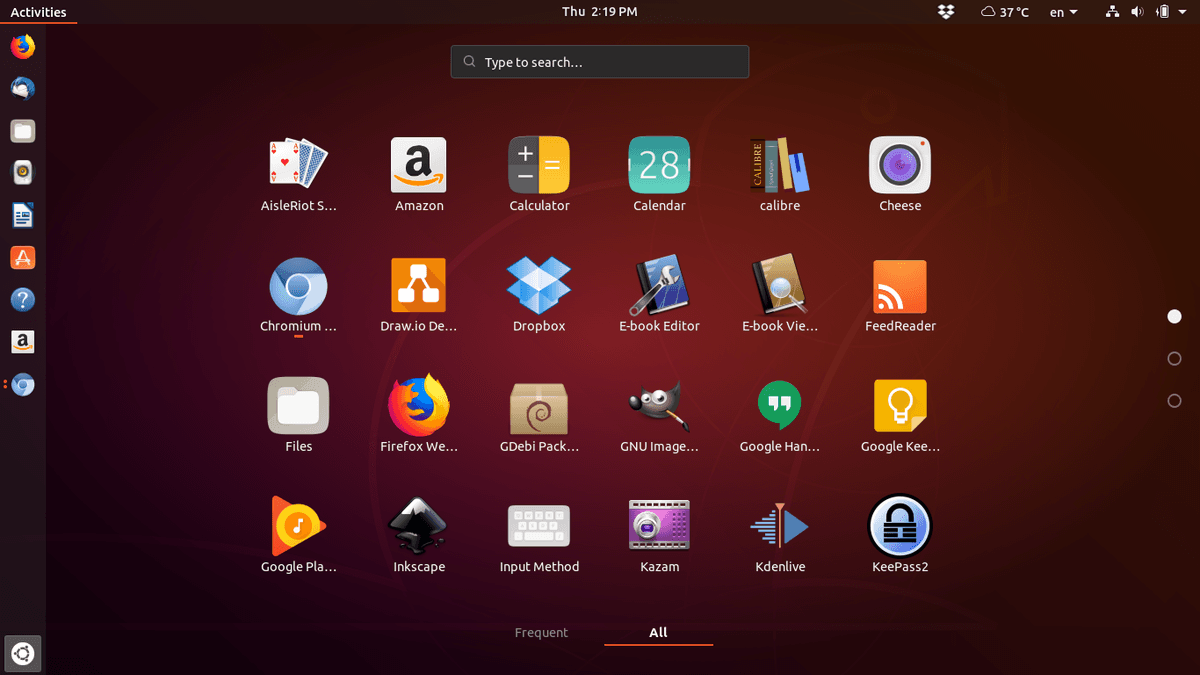Image resolution: width=1200 pixels, height=675 pixels.
Task: Open the system menu arrow in top bar
Action: 1184,12
